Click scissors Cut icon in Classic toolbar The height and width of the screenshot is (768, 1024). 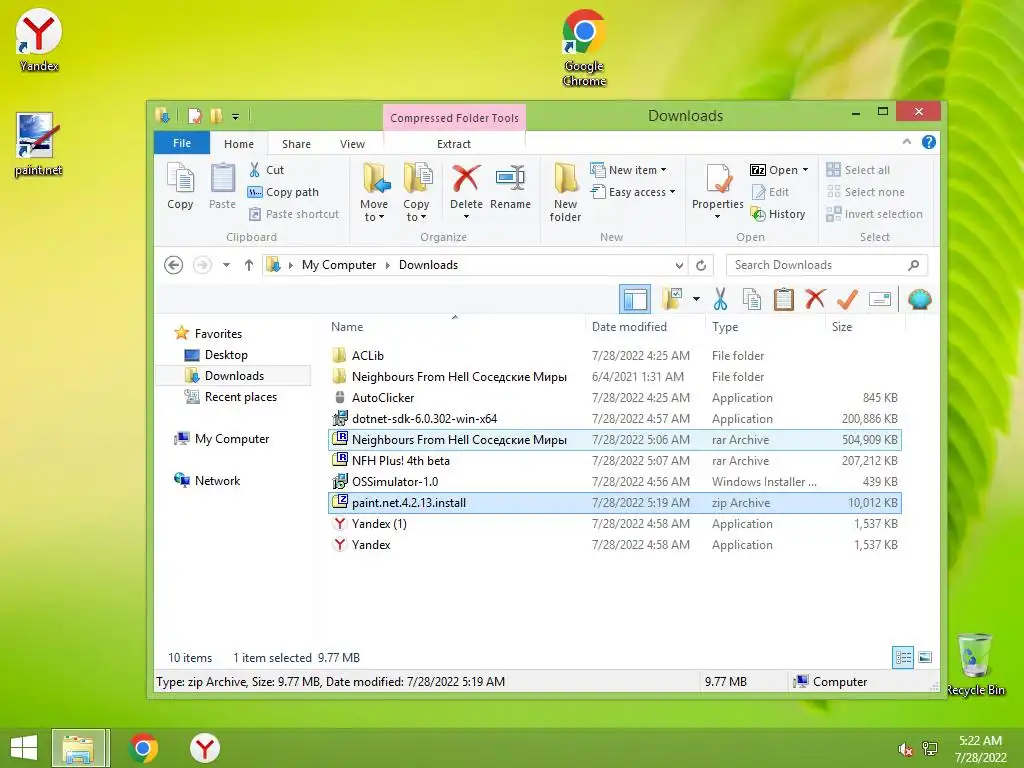[x=720, y=300]
